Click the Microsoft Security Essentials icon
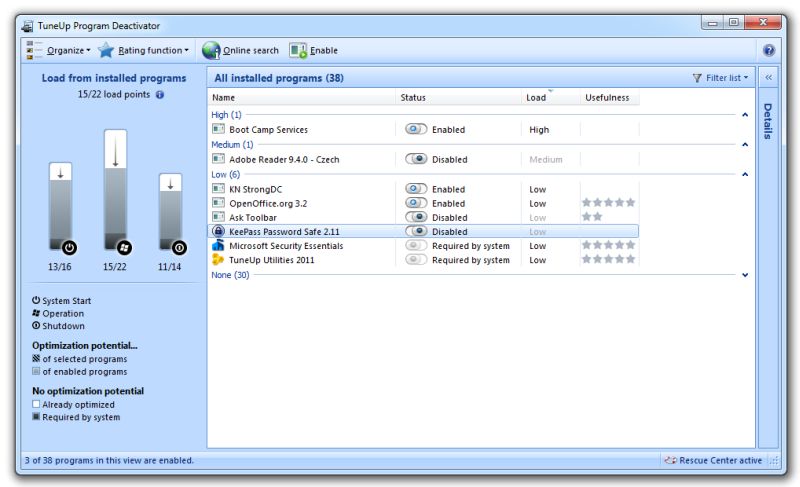 tap(218, 245)
